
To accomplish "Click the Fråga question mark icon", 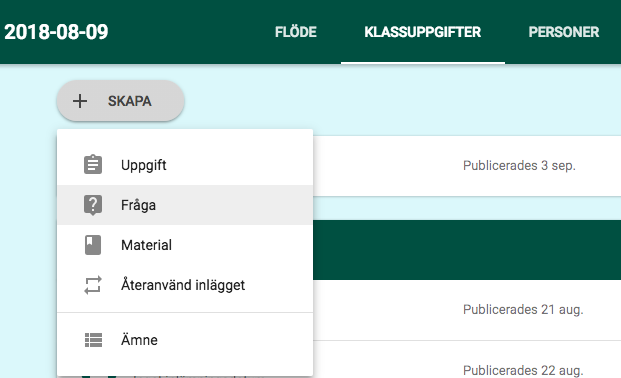I will pos(93,205).
